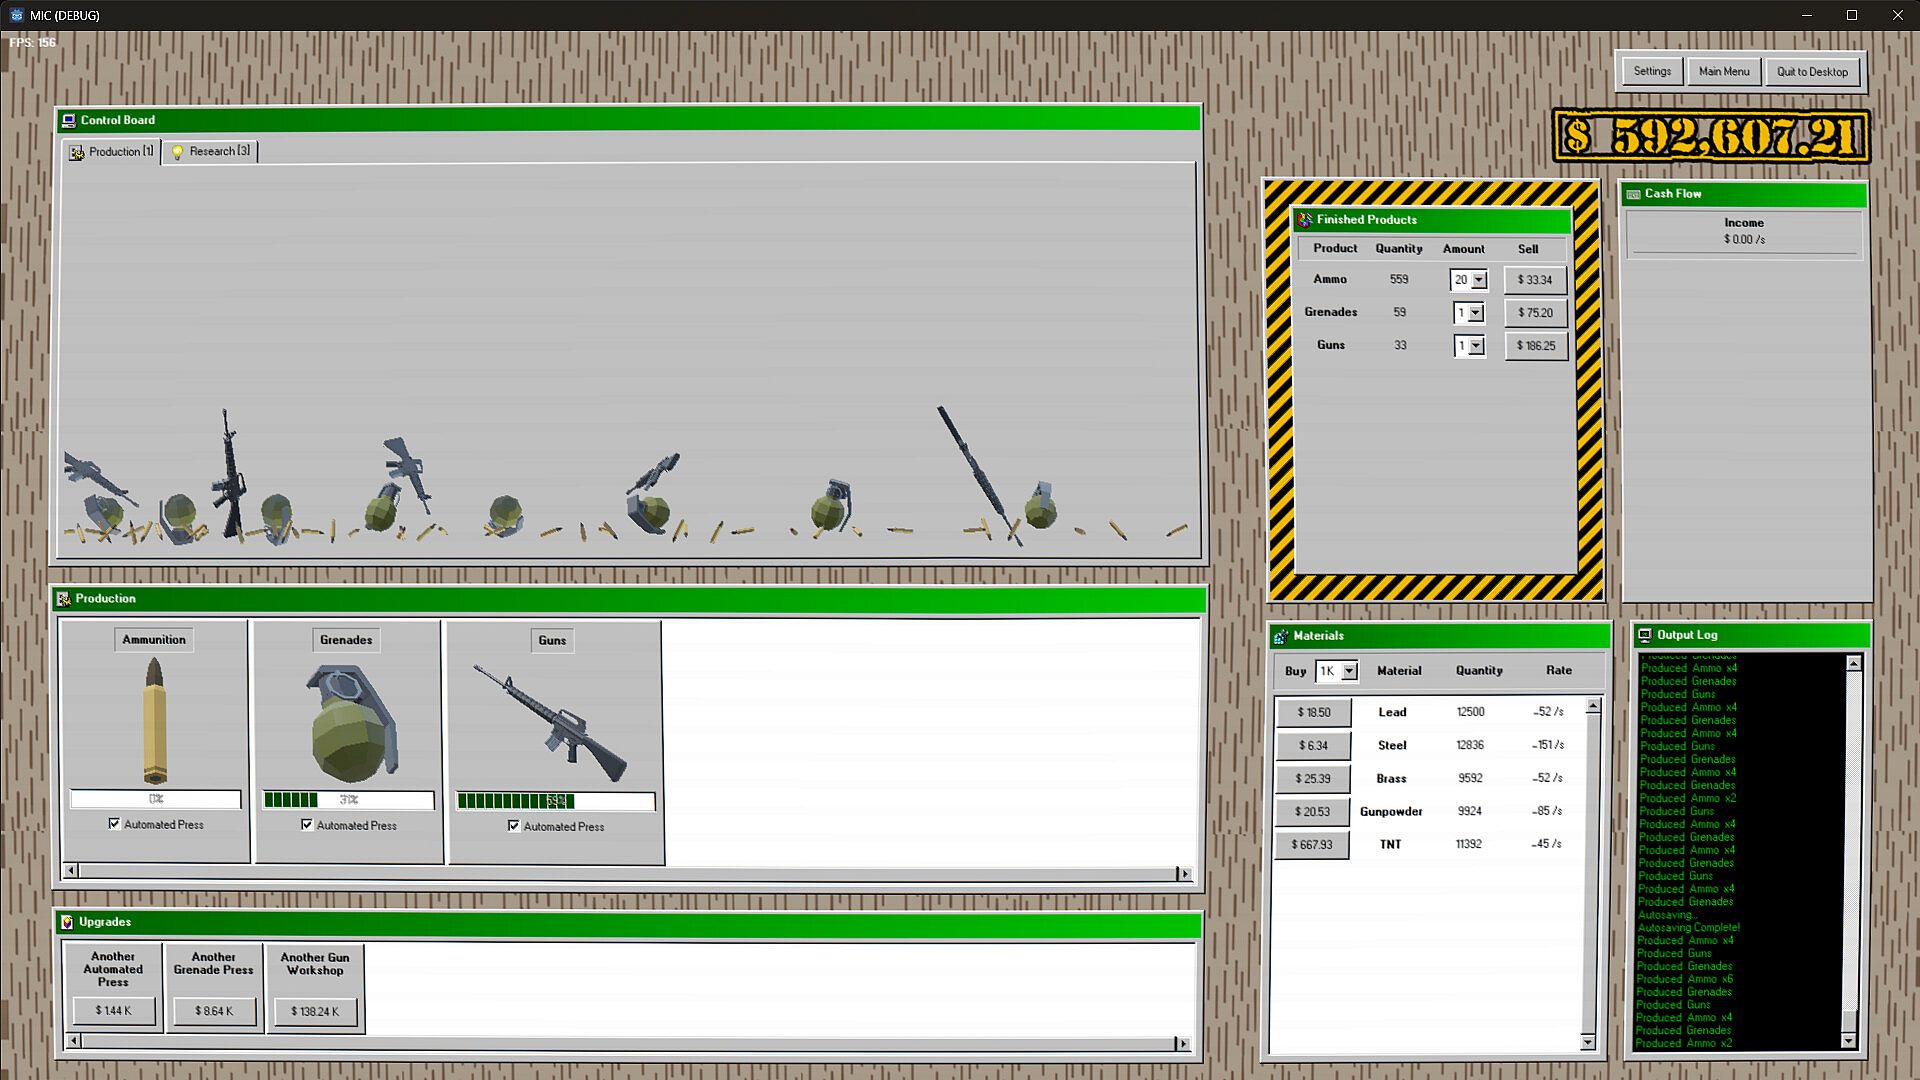Image resolution: width=1920 pixels, height=1080 pixels.
Task: Click the Finished Products panel title icon
Action: pyautogui.click(x=1305, y=220)
